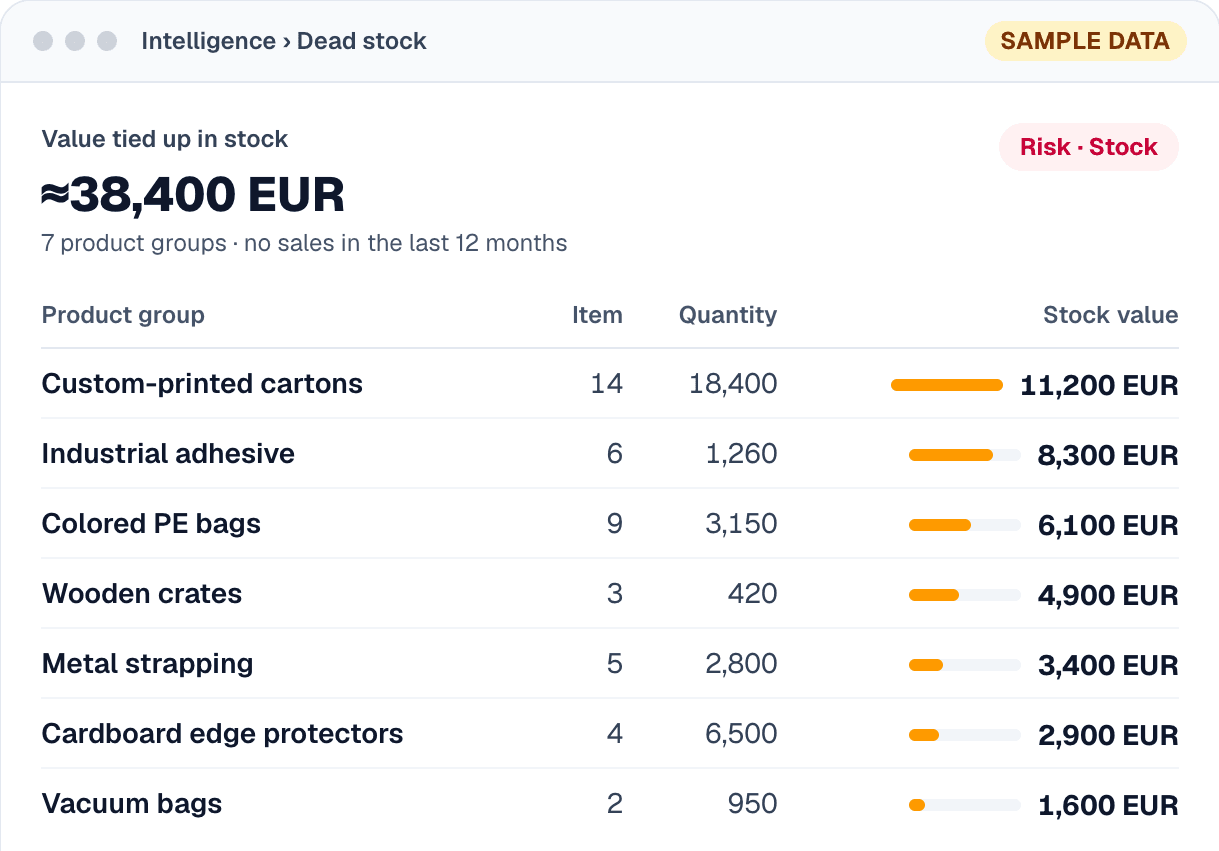Click quantity 2,800 for Metal strapping
Image resolution: width=1219 pixels, height=851 pixels.
[x=741, y=664]
